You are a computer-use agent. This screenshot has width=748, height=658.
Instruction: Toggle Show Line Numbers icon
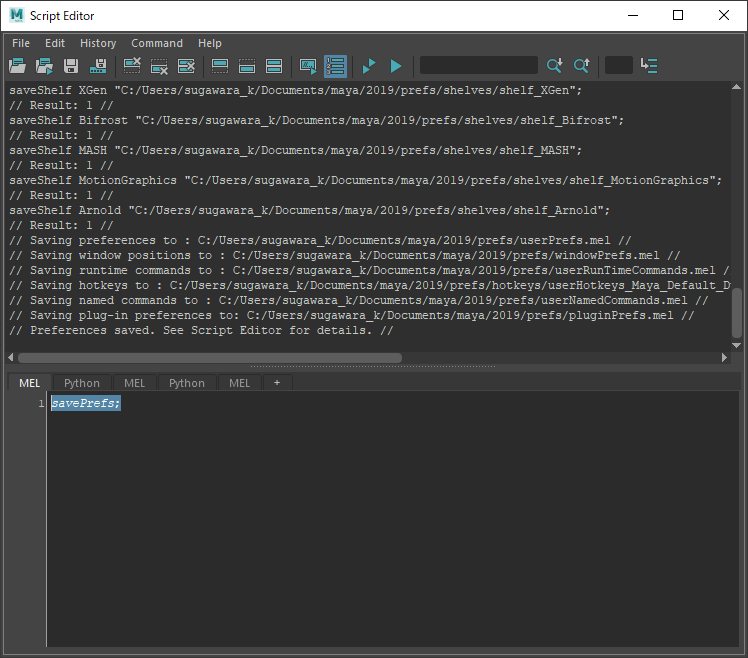[x=335, y=66]
